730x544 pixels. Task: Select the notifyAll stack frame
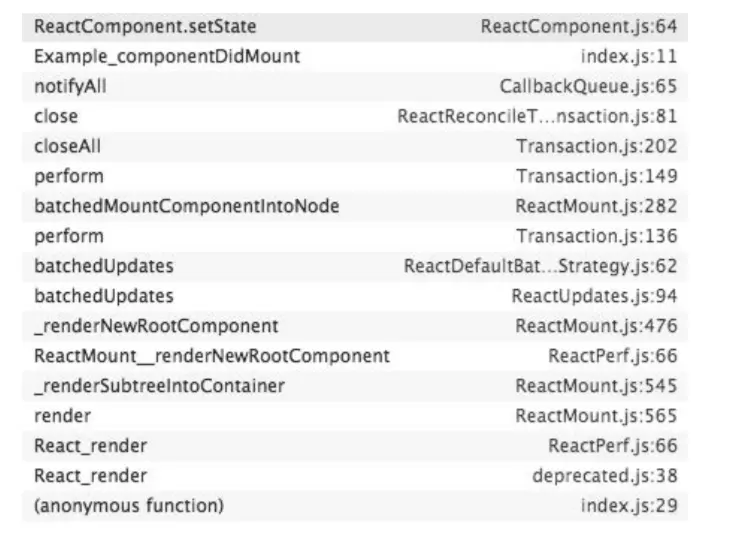355,86
